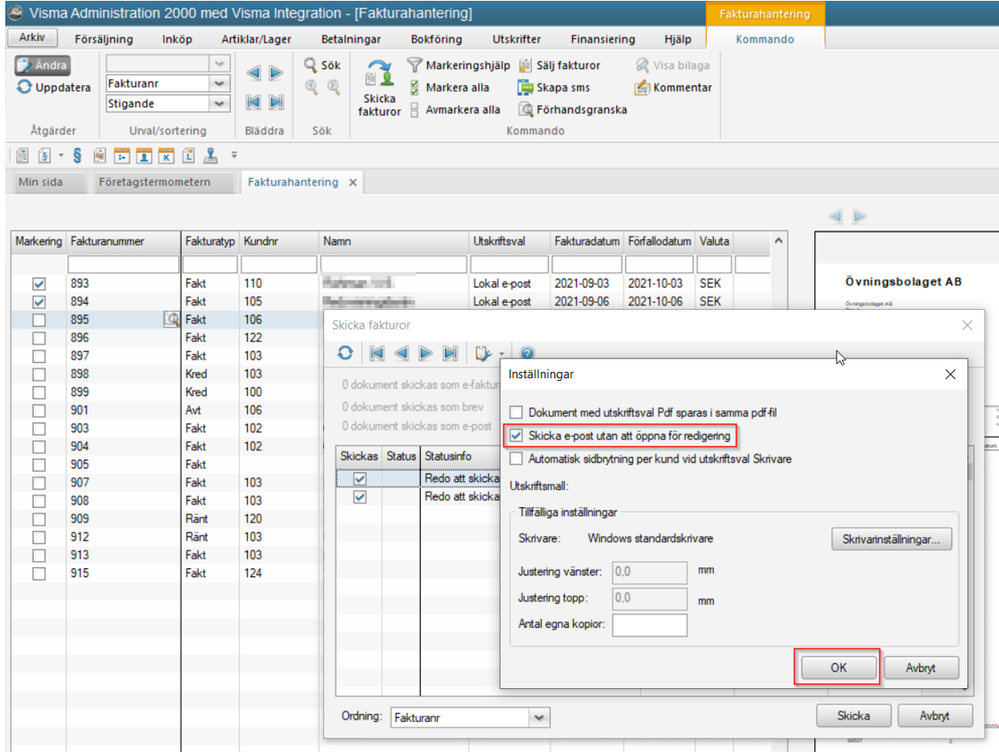Click Avbryt at bottom of Skicka fakturor dialog
Screen dimensions: 999x752
935,716
